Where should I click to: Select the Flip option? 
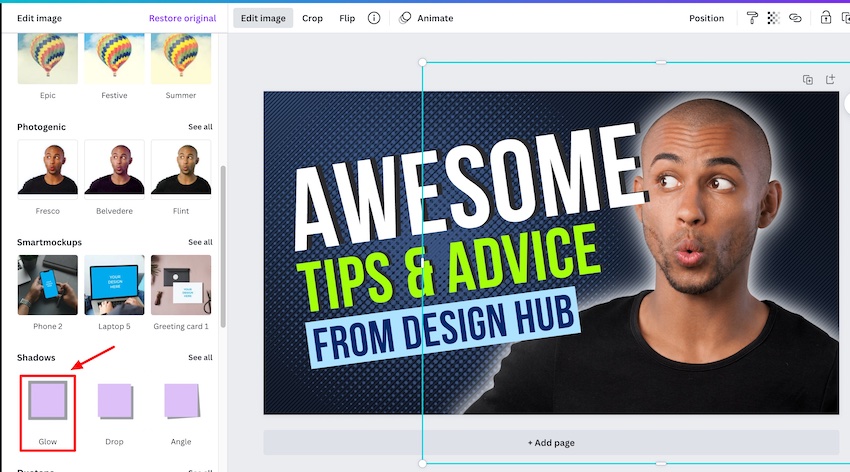(x=347, y=18)
